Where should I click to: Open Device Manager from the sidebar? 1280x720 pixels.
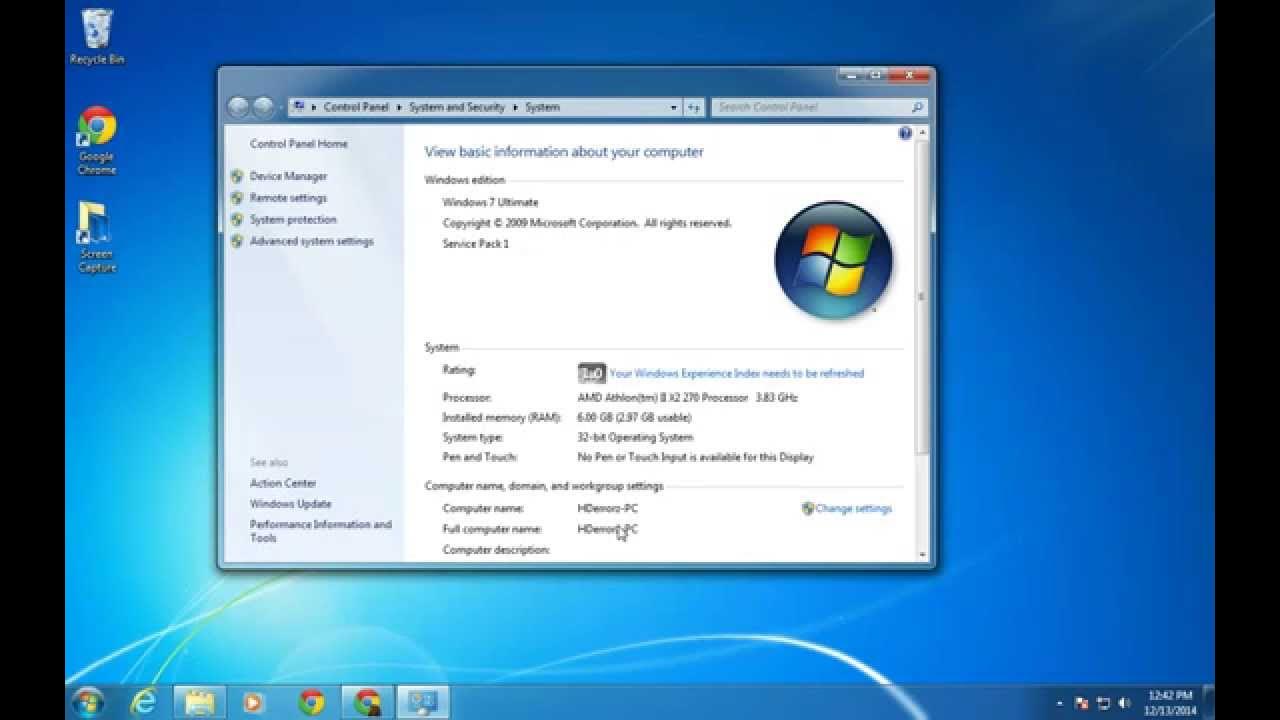pyautogui.click(x=288, y=176)
